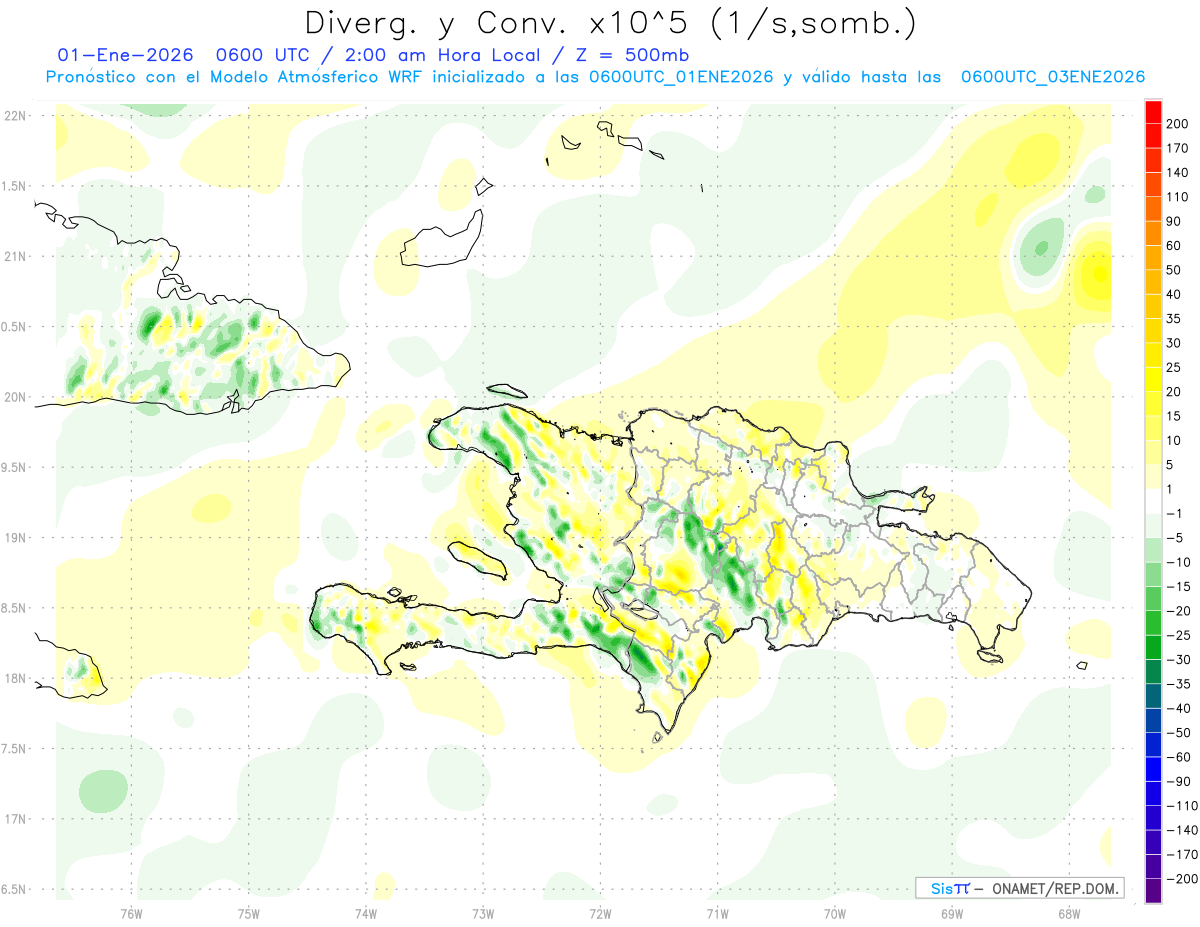Click colorbar value '-140'
1200x927 pixels.
click(1182, 830)
